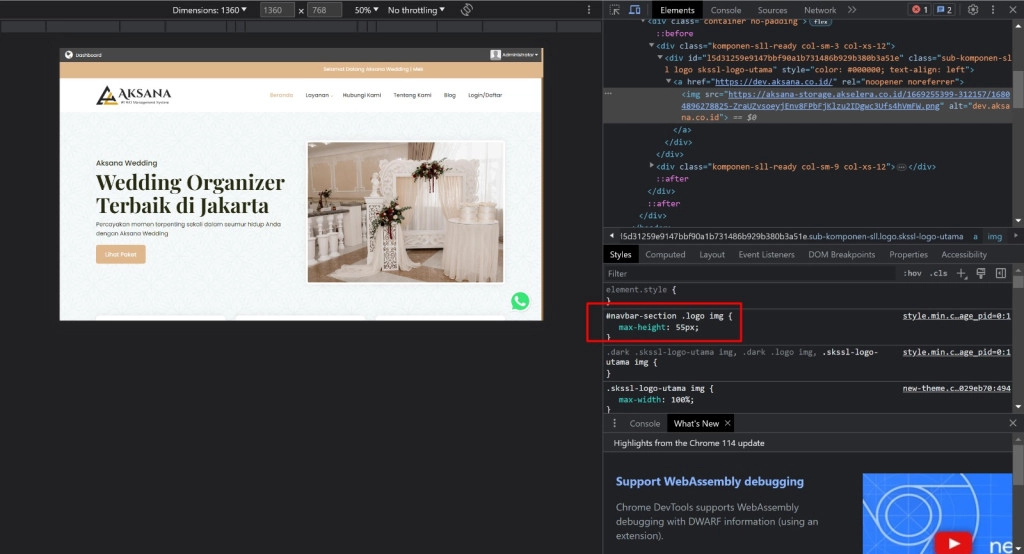Open DevTools three-dot customize menu
Image resolution: width=1024 pixels, height=554 pixels.
[x=993, y=10]
